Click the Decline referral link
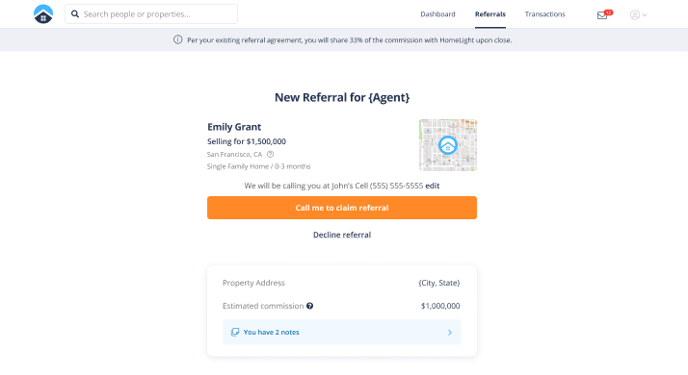 [x=342, y=235]
